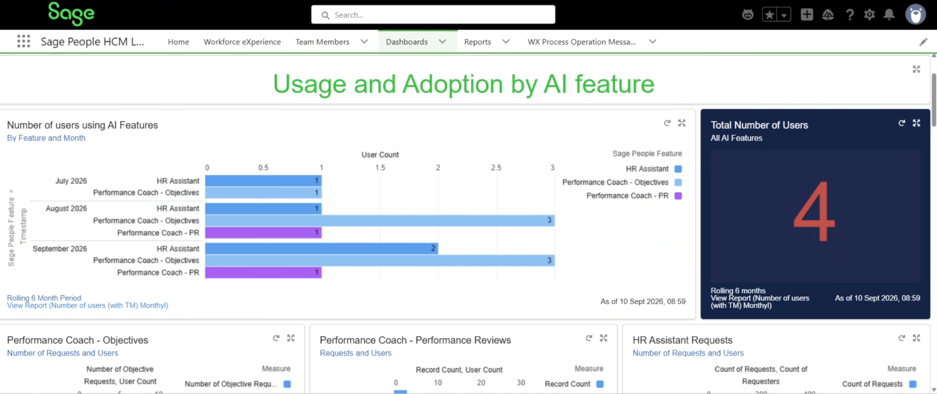Open the Trailhead guidance center icon
The width and height of the screenshot is (937, 394).
coord(828,15)
